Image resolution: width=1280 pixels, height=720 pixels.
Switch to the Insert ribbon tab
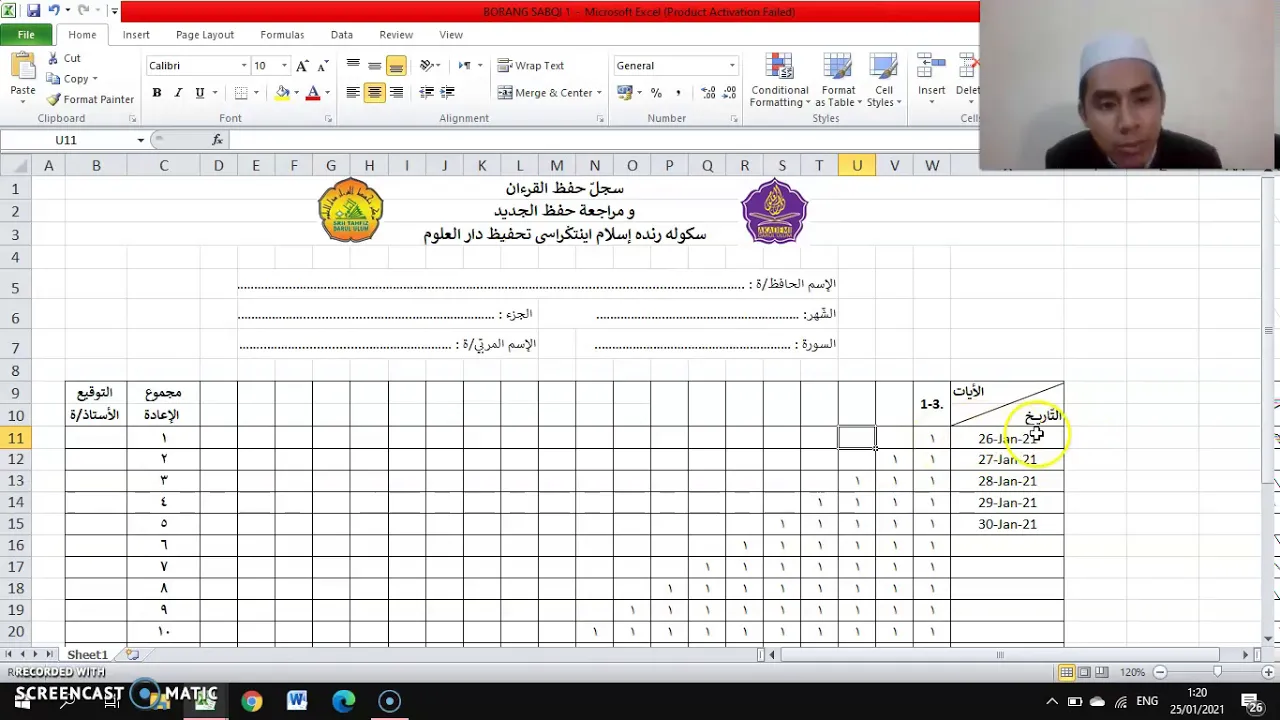point(136,34)
